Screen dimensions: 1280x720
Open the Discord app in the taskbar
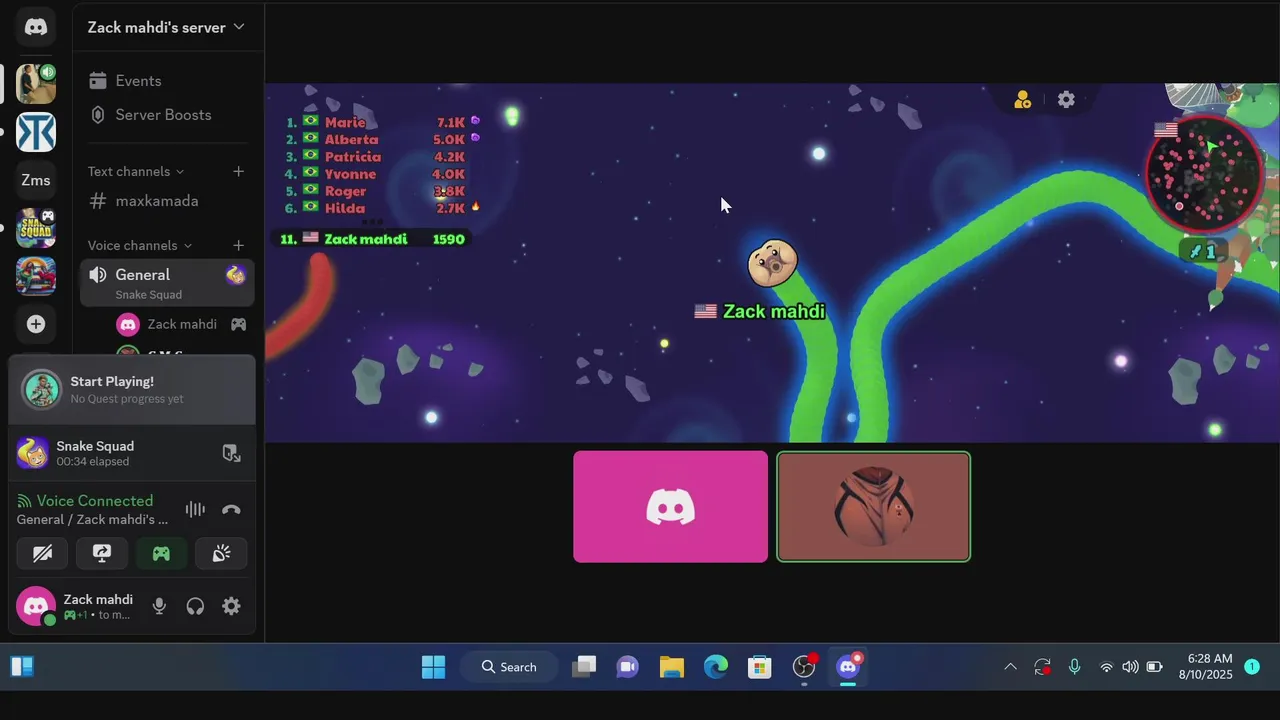tap(848, 667)
